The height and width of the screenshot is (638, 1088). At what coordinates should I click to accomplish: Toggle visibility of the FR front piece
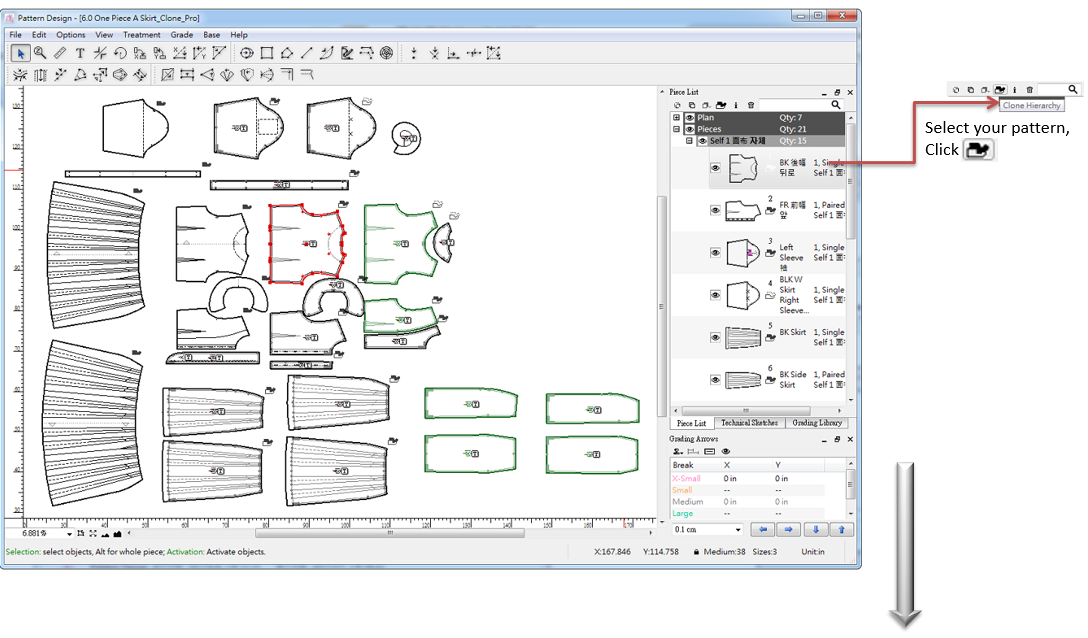[715, 210]
